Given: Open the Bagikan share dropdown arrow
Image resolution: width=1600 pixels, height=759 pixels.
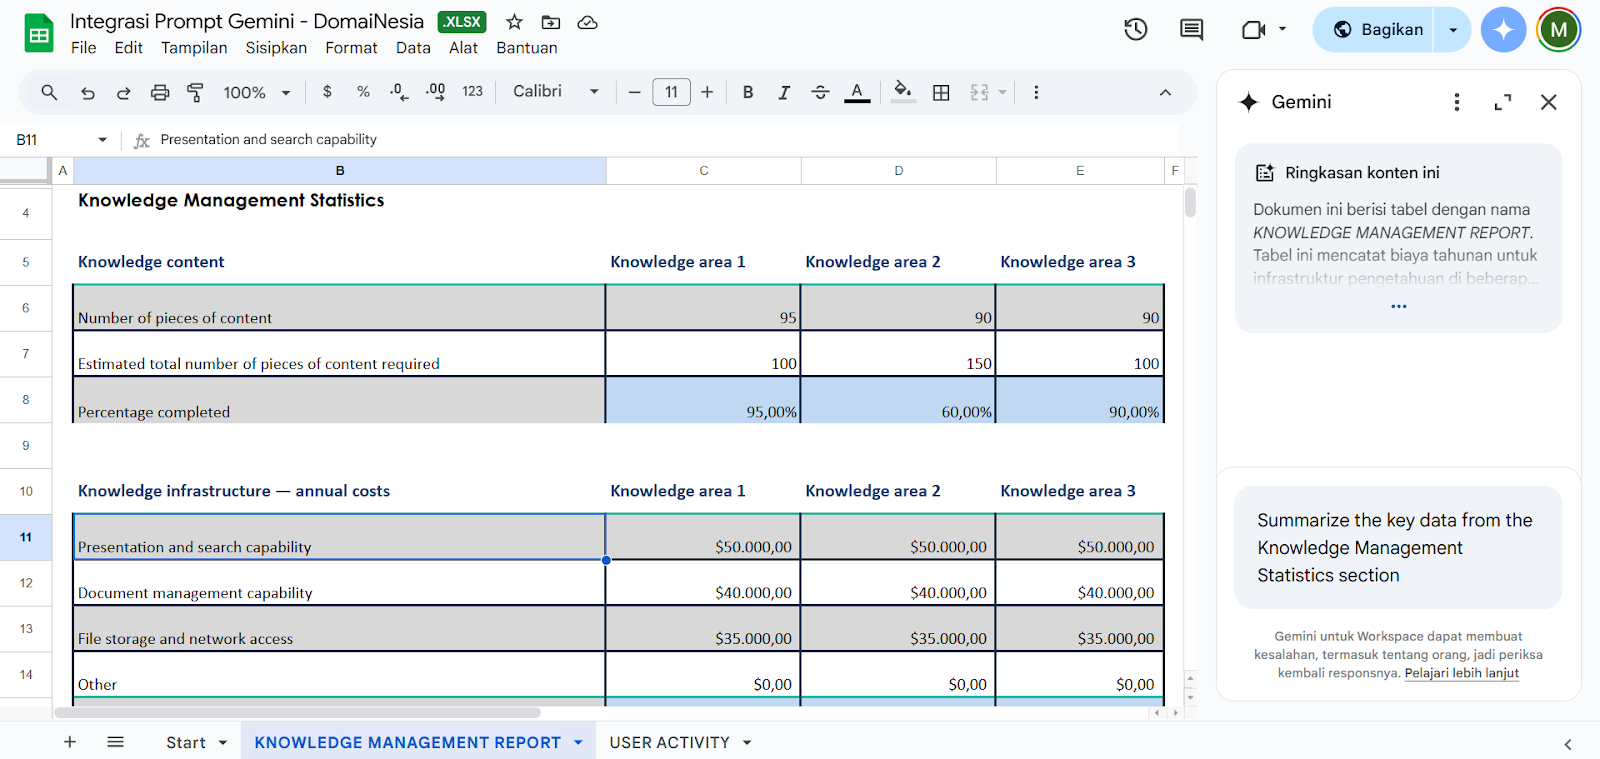Looking at the screenshot, I should pos(1453,30).
